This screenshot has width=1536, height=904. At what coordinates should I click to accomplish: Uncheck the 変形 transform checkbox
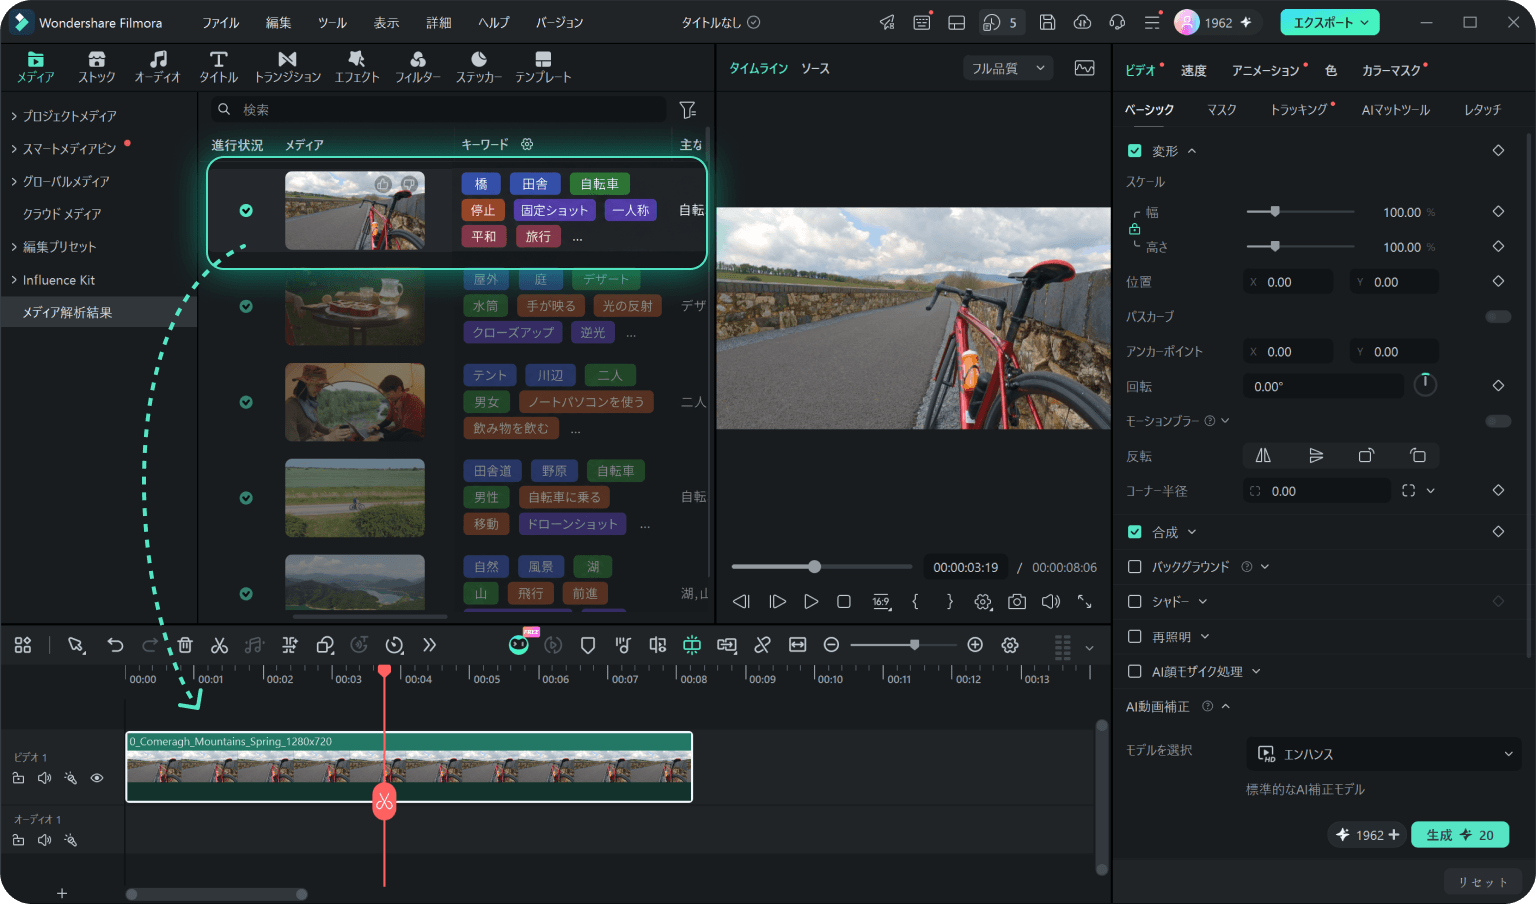click(x=1134, y=151)
